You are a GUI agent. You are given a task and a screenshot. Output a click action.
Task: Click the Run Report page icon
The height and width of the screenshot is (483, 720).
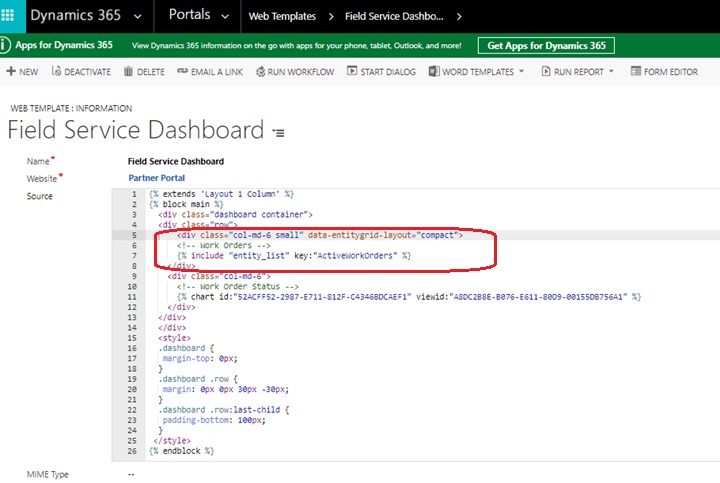tap(546, 71)
